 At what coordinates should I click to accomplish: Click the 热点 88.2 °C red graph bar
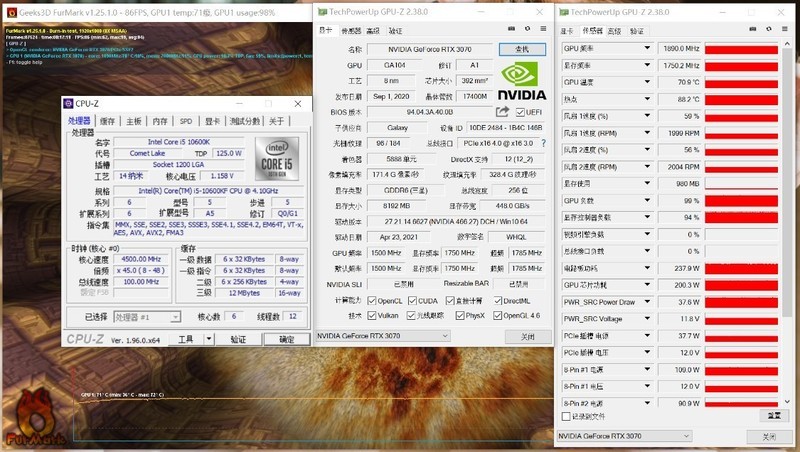click(741, 99)
